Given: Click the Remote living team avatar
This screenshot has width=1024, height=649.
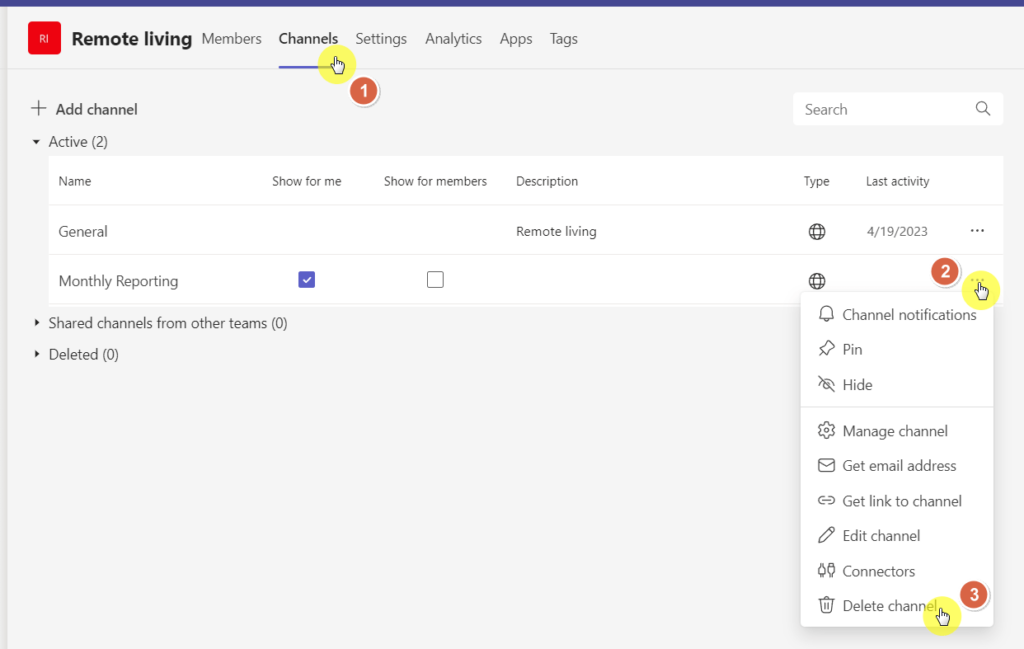Looking at the screenshot, I should pos(44,38).
